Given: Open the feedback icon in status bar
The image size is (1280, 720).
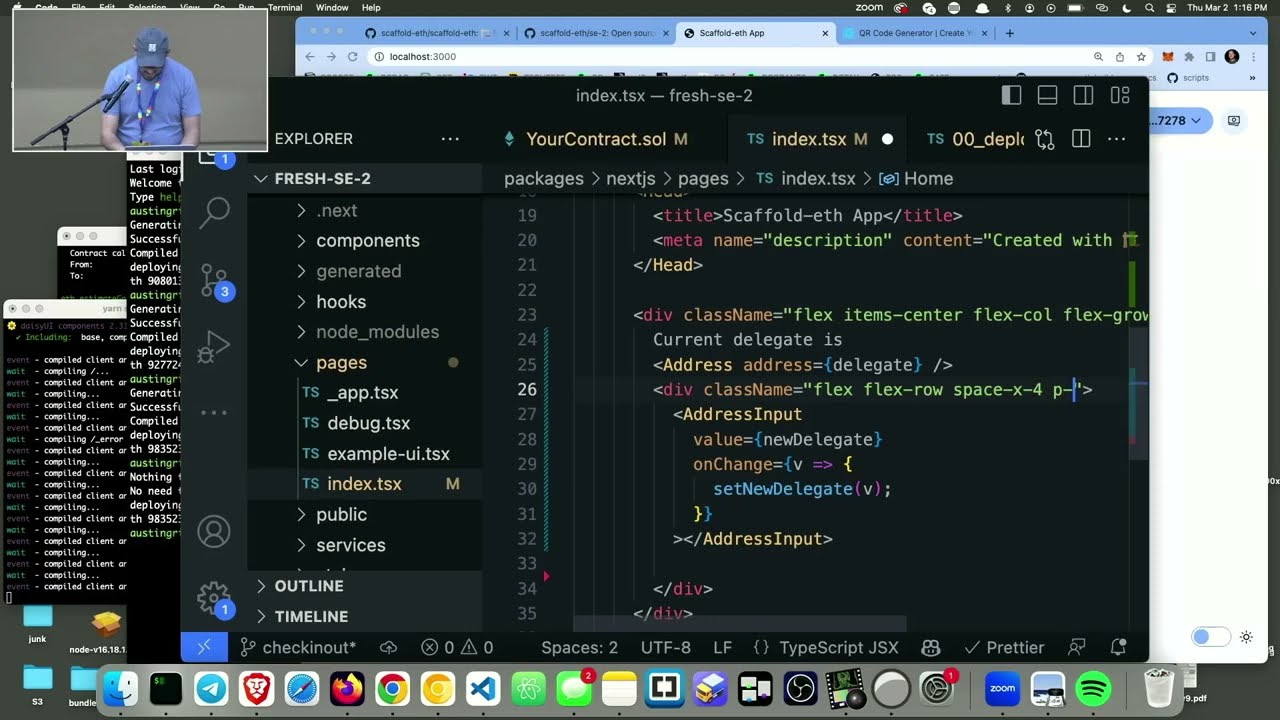Looking at the screenshot, I should pyautogui.click(x=1076, y=648).
